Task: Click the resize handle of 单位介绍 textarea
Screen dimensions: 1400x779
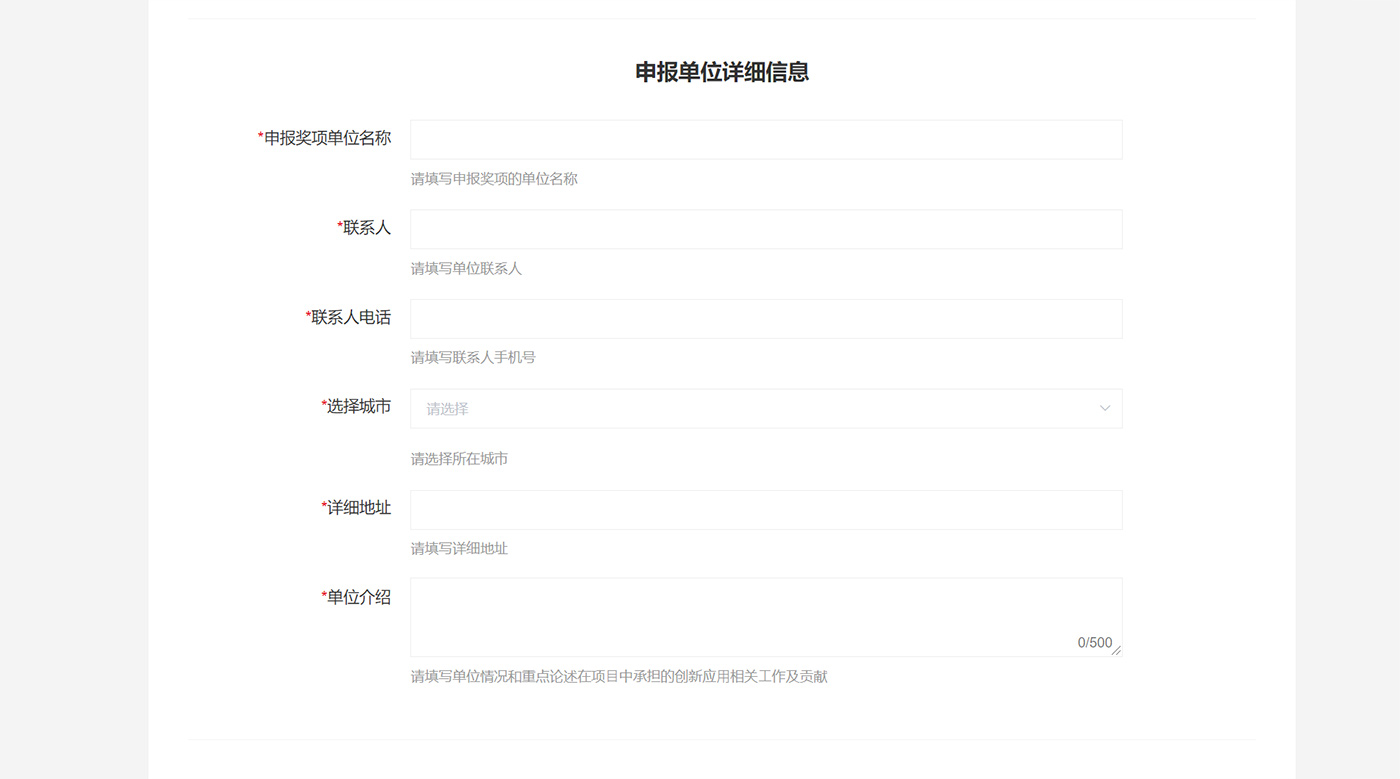Action: click(x=1116, y=650)
